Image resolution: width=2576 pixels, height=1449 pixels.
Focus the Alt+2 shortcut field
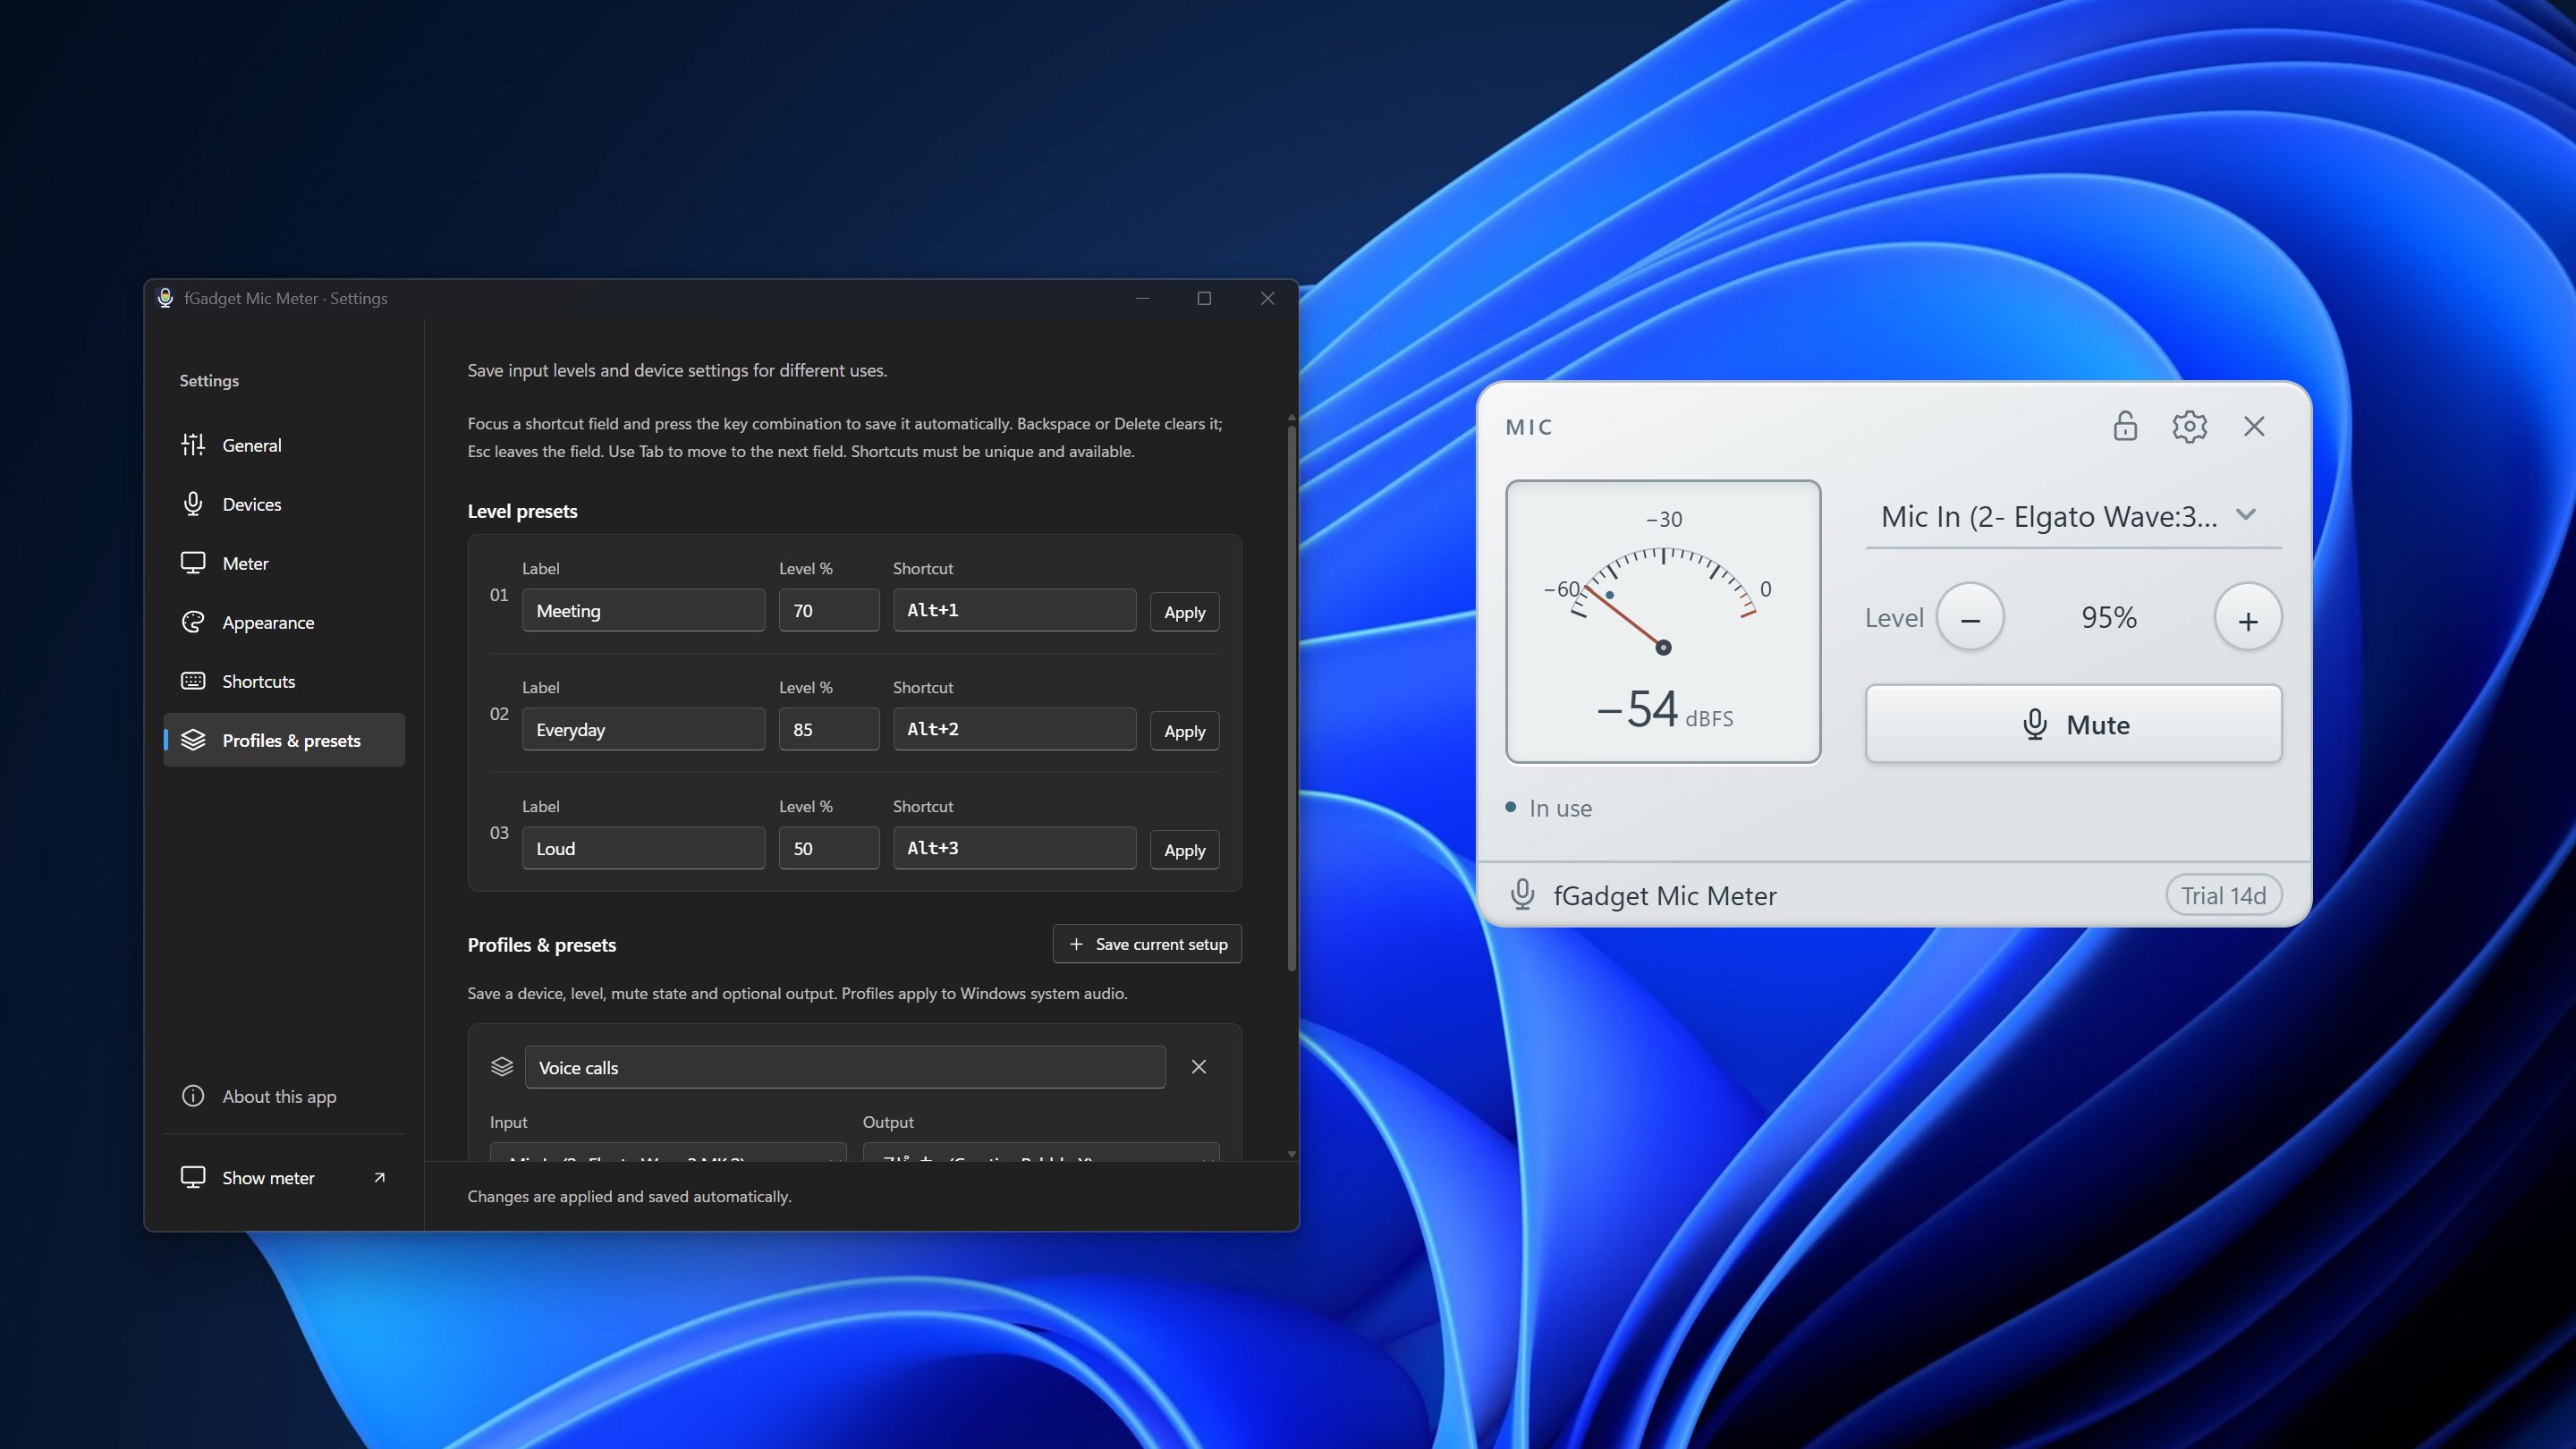(1014, 729)
